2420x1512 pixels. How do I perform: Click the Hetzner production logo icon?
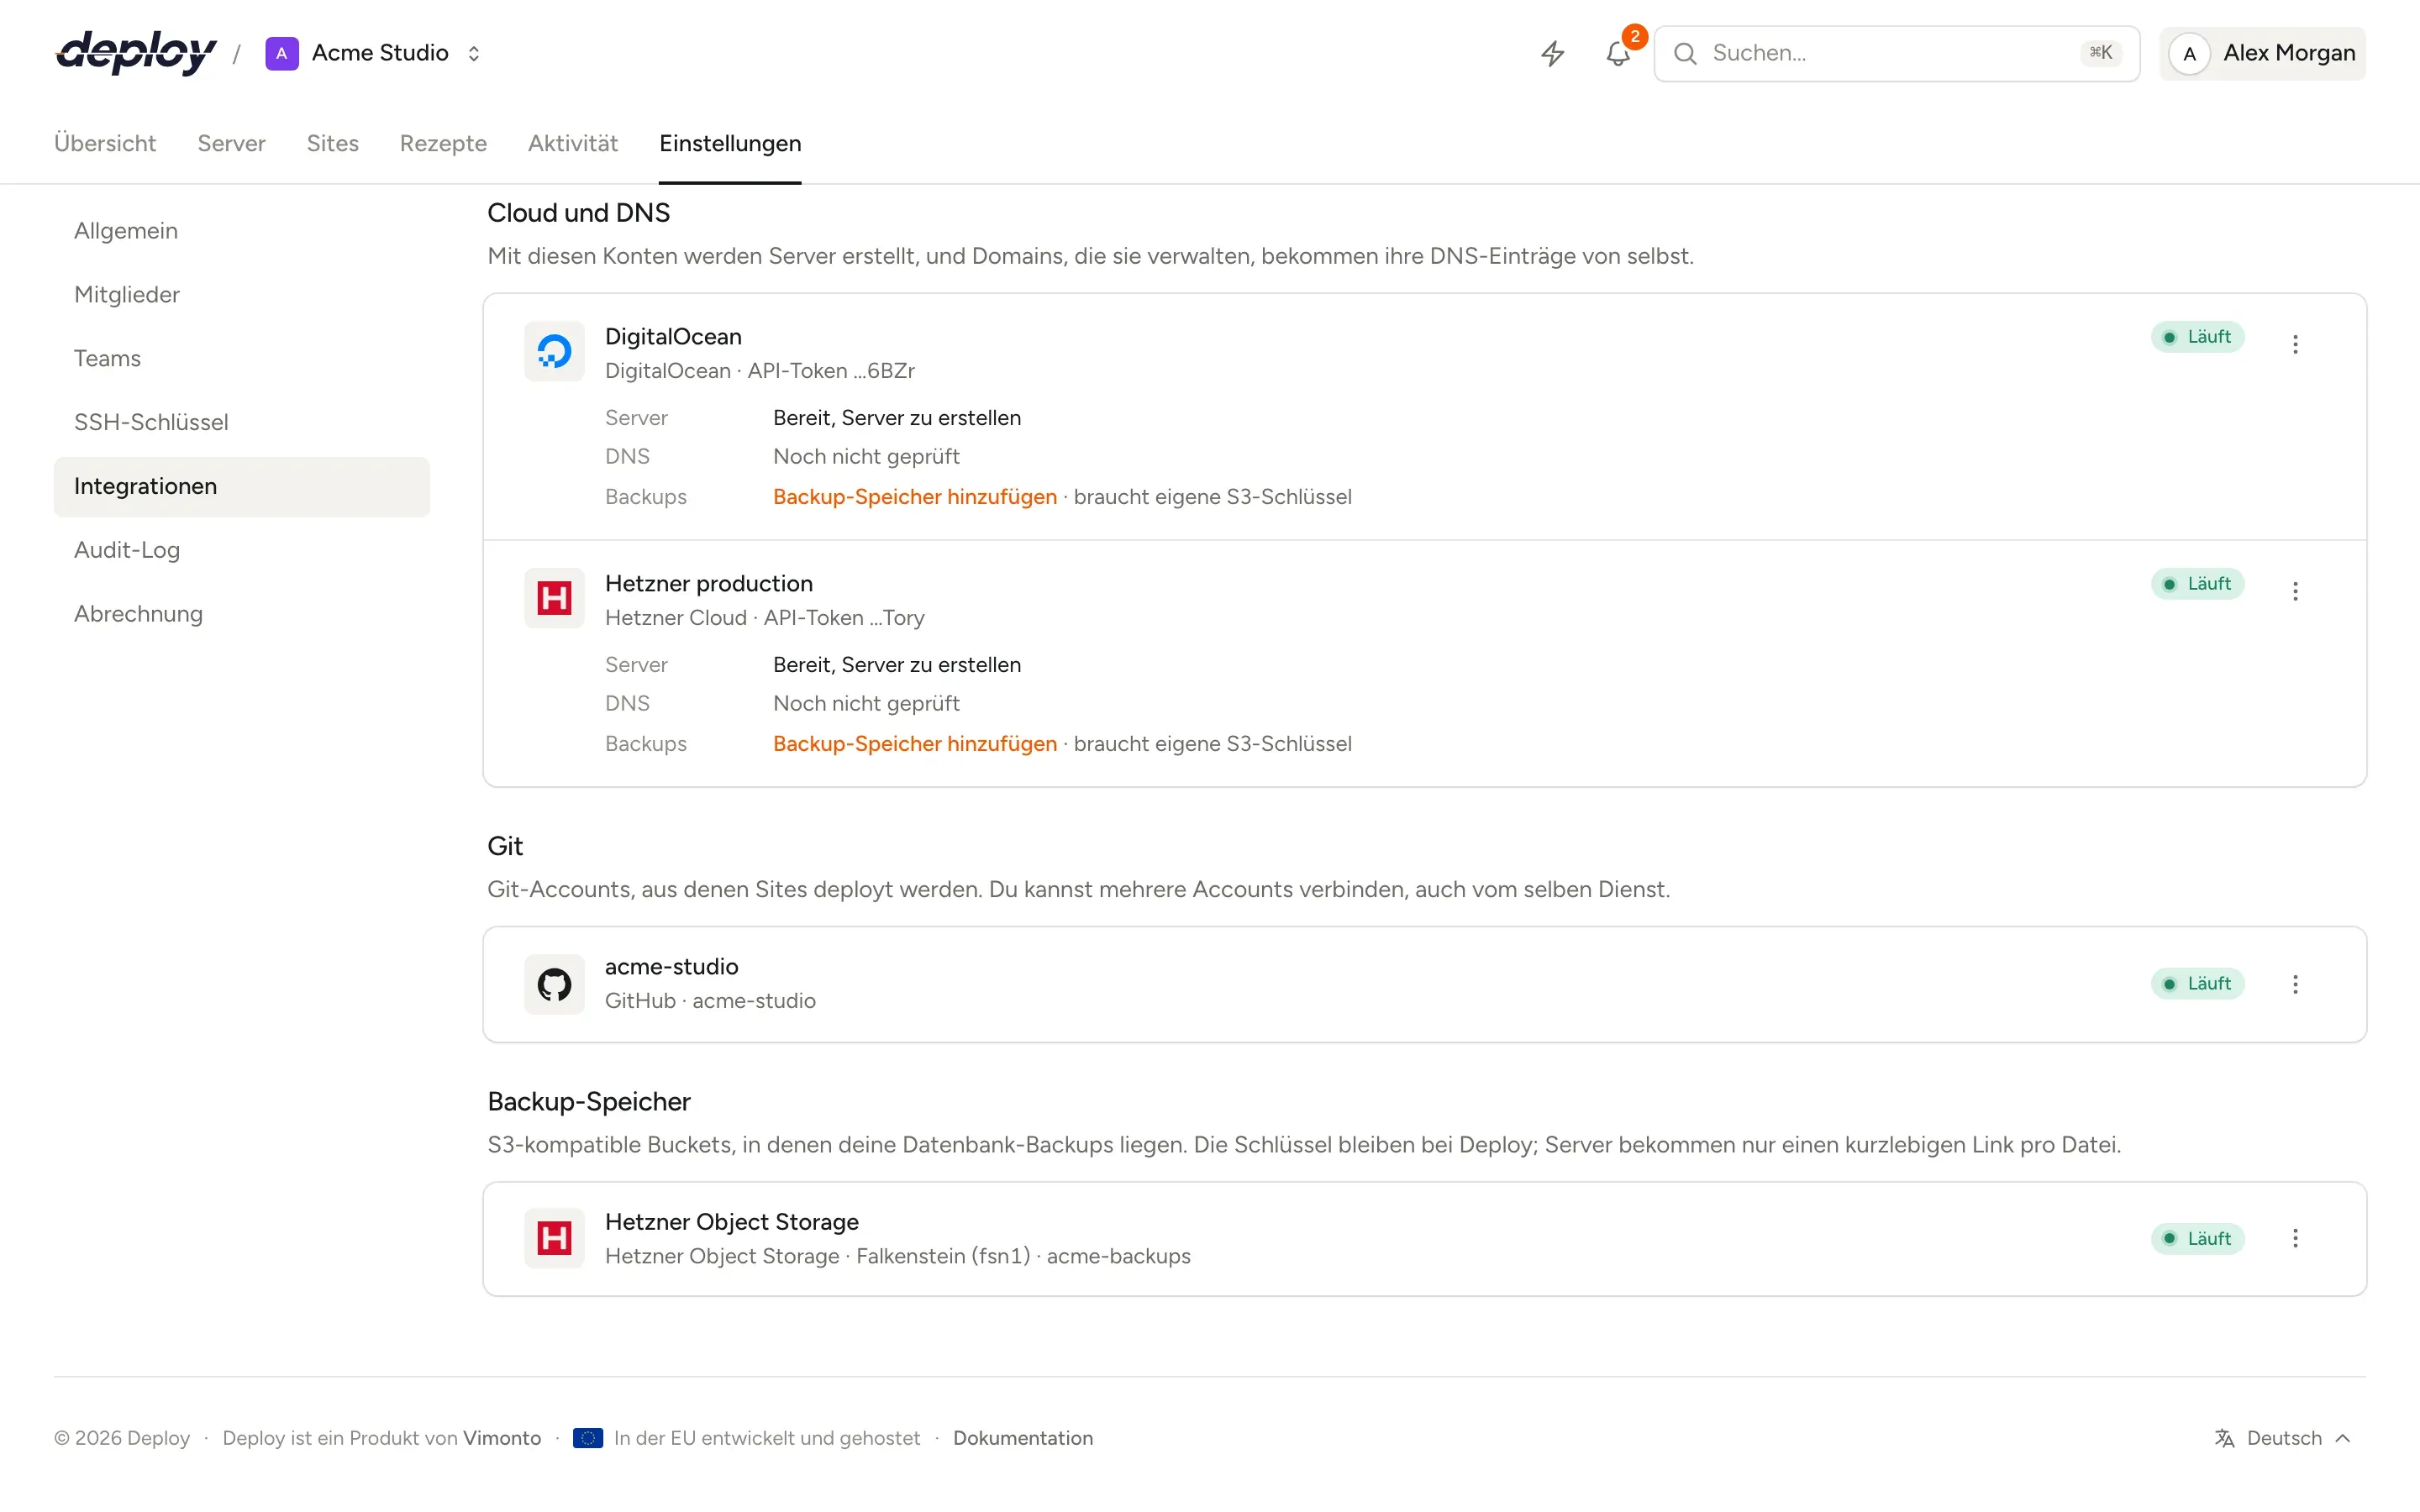[x=554, y=598]
